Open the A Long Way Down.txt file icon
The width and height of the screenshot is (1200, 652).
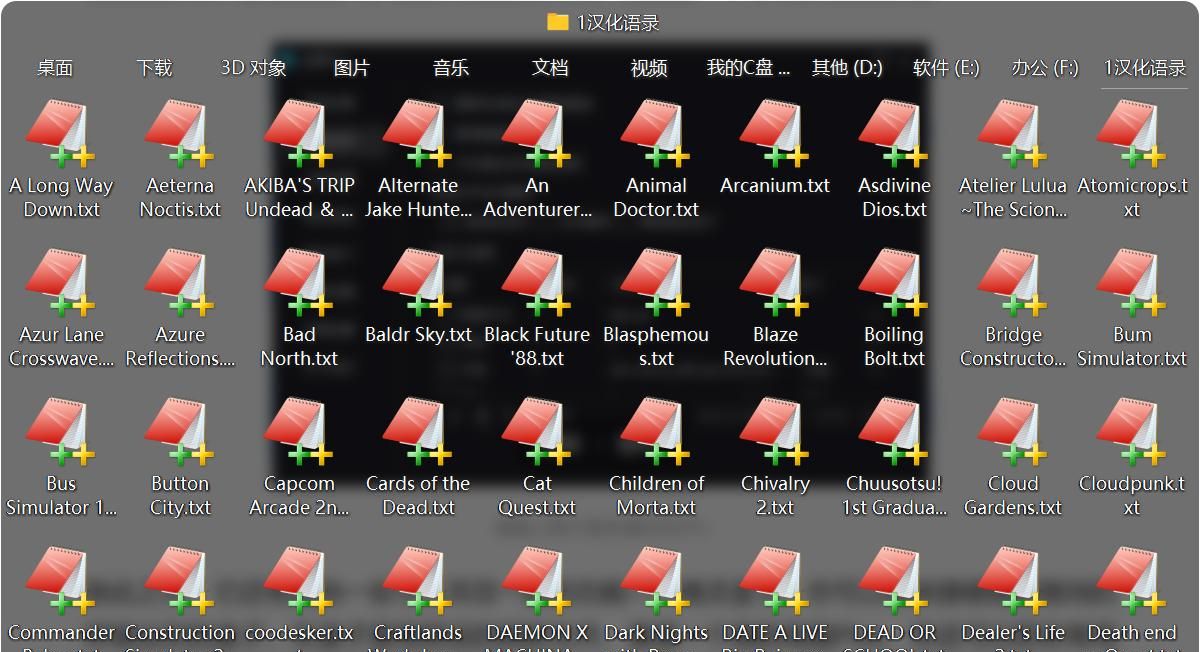tap(61, 133)
